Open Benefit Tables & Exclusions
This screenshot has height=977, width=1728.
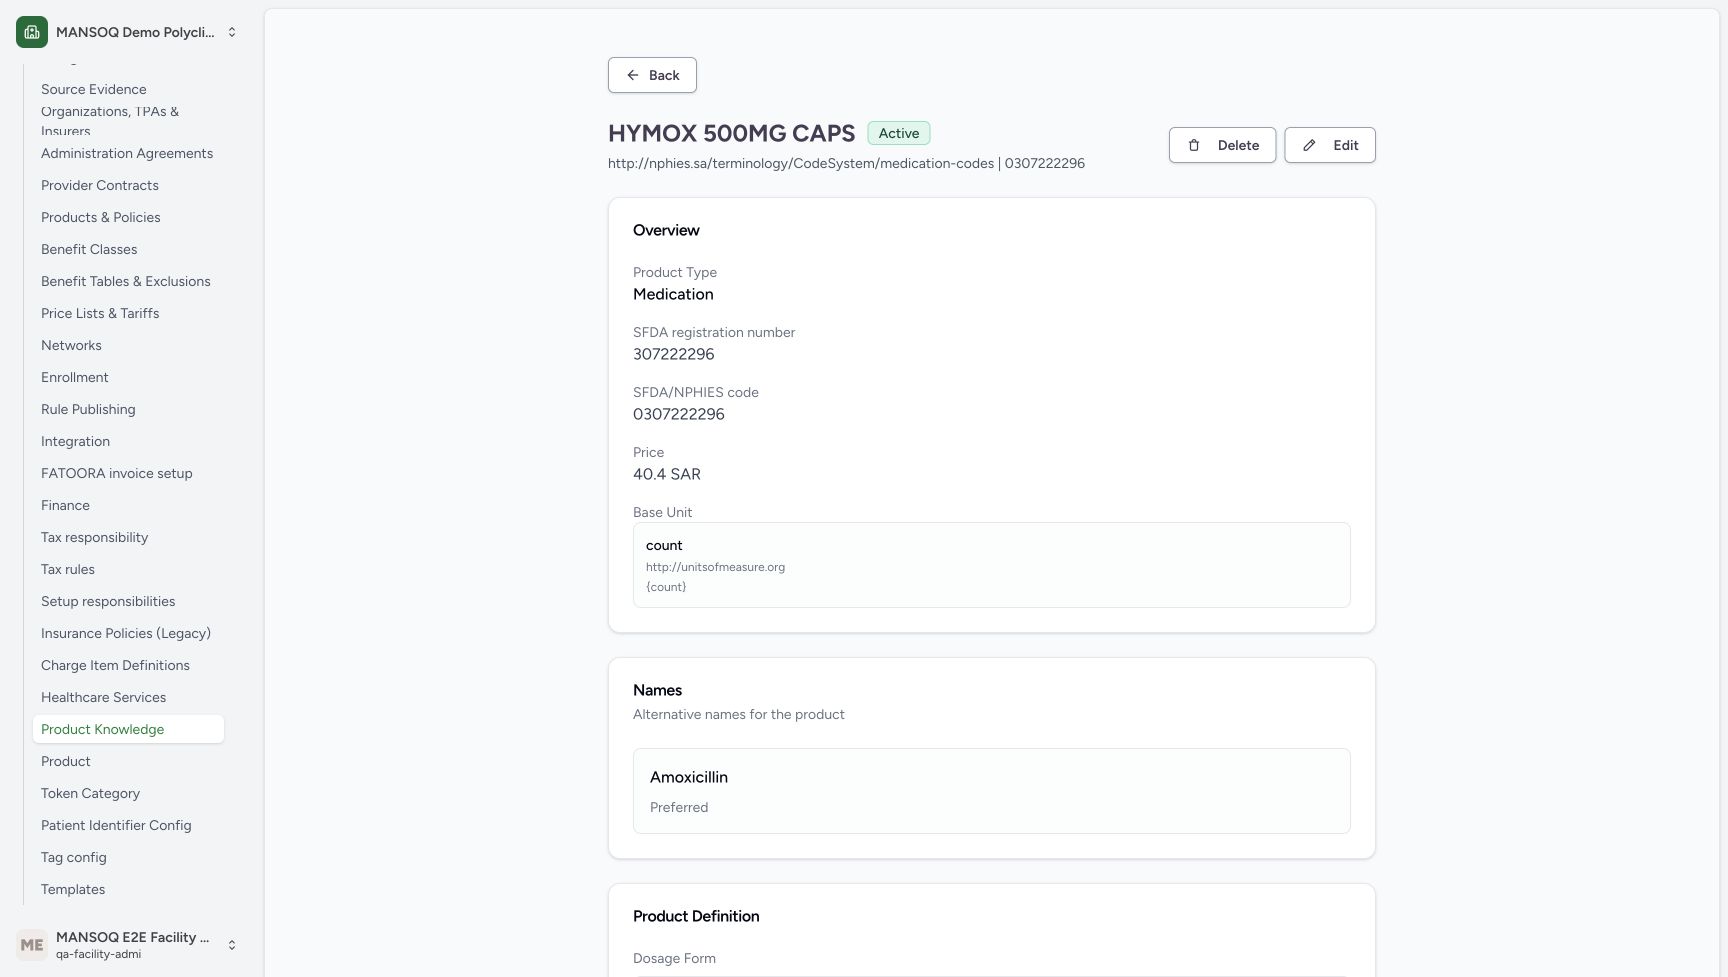(126, 281)
